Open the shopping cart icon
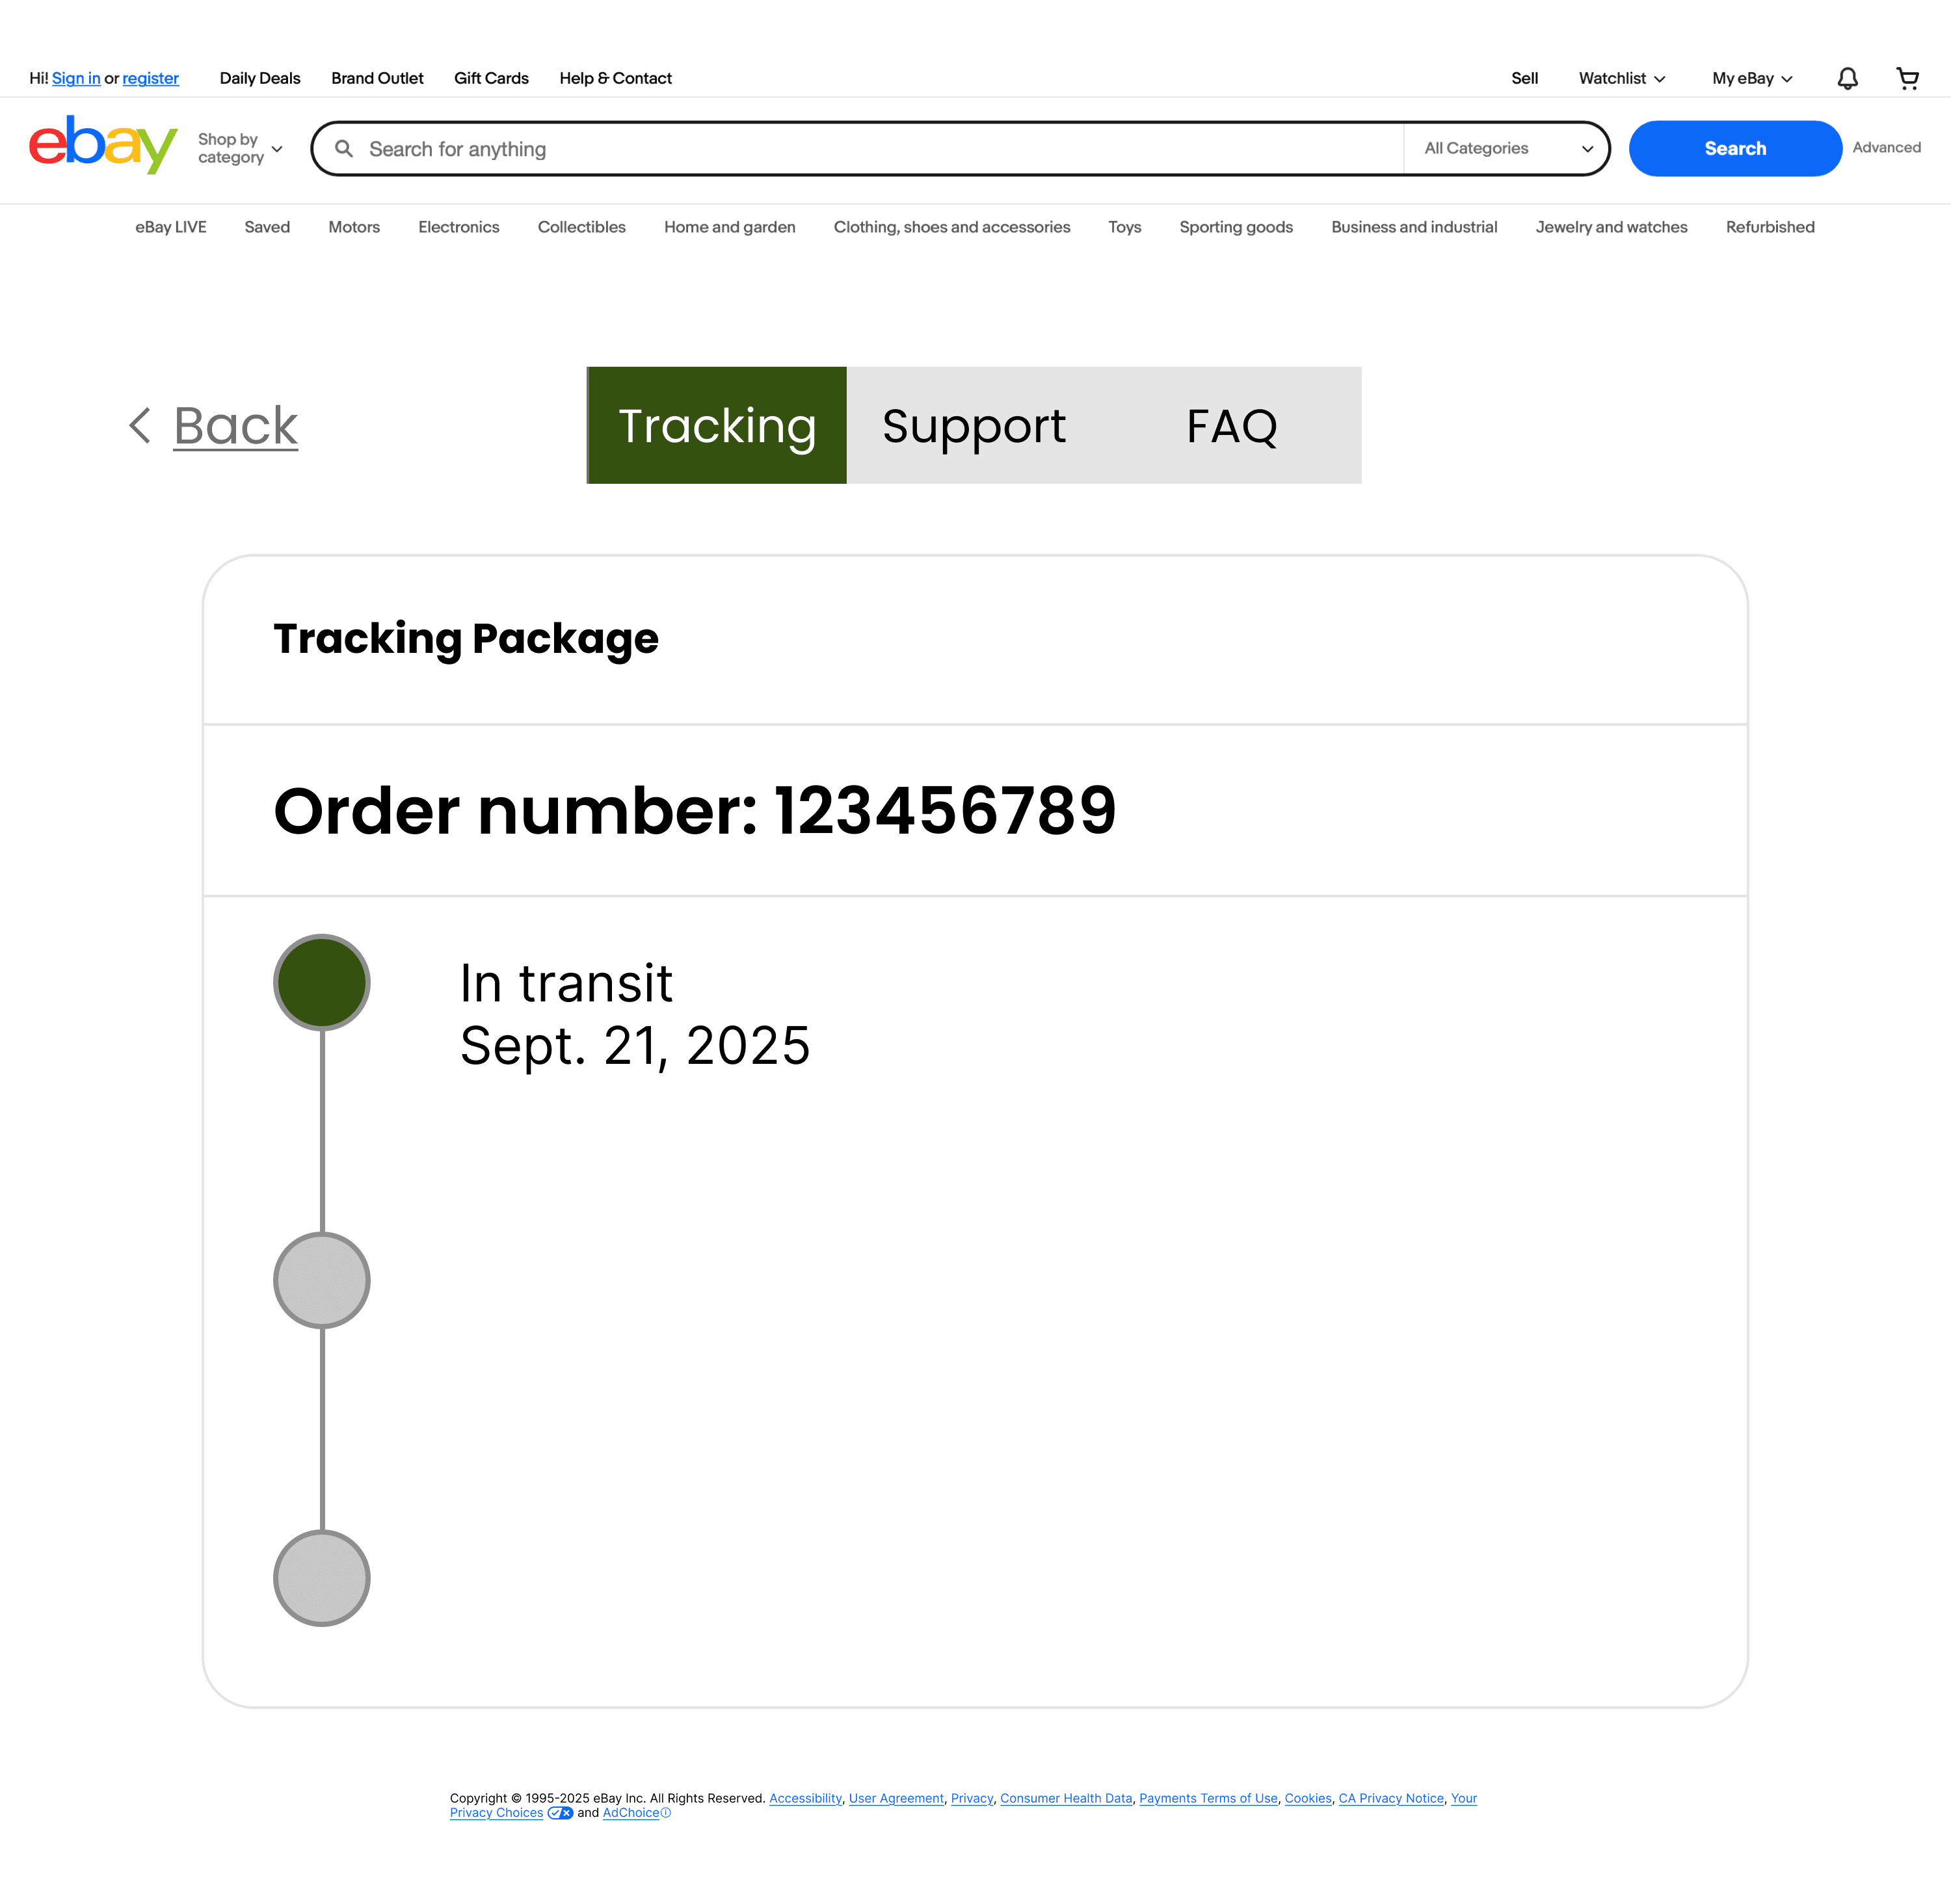The height and width of the screenshot is (1904, 1951). (x=1907, y=78)
